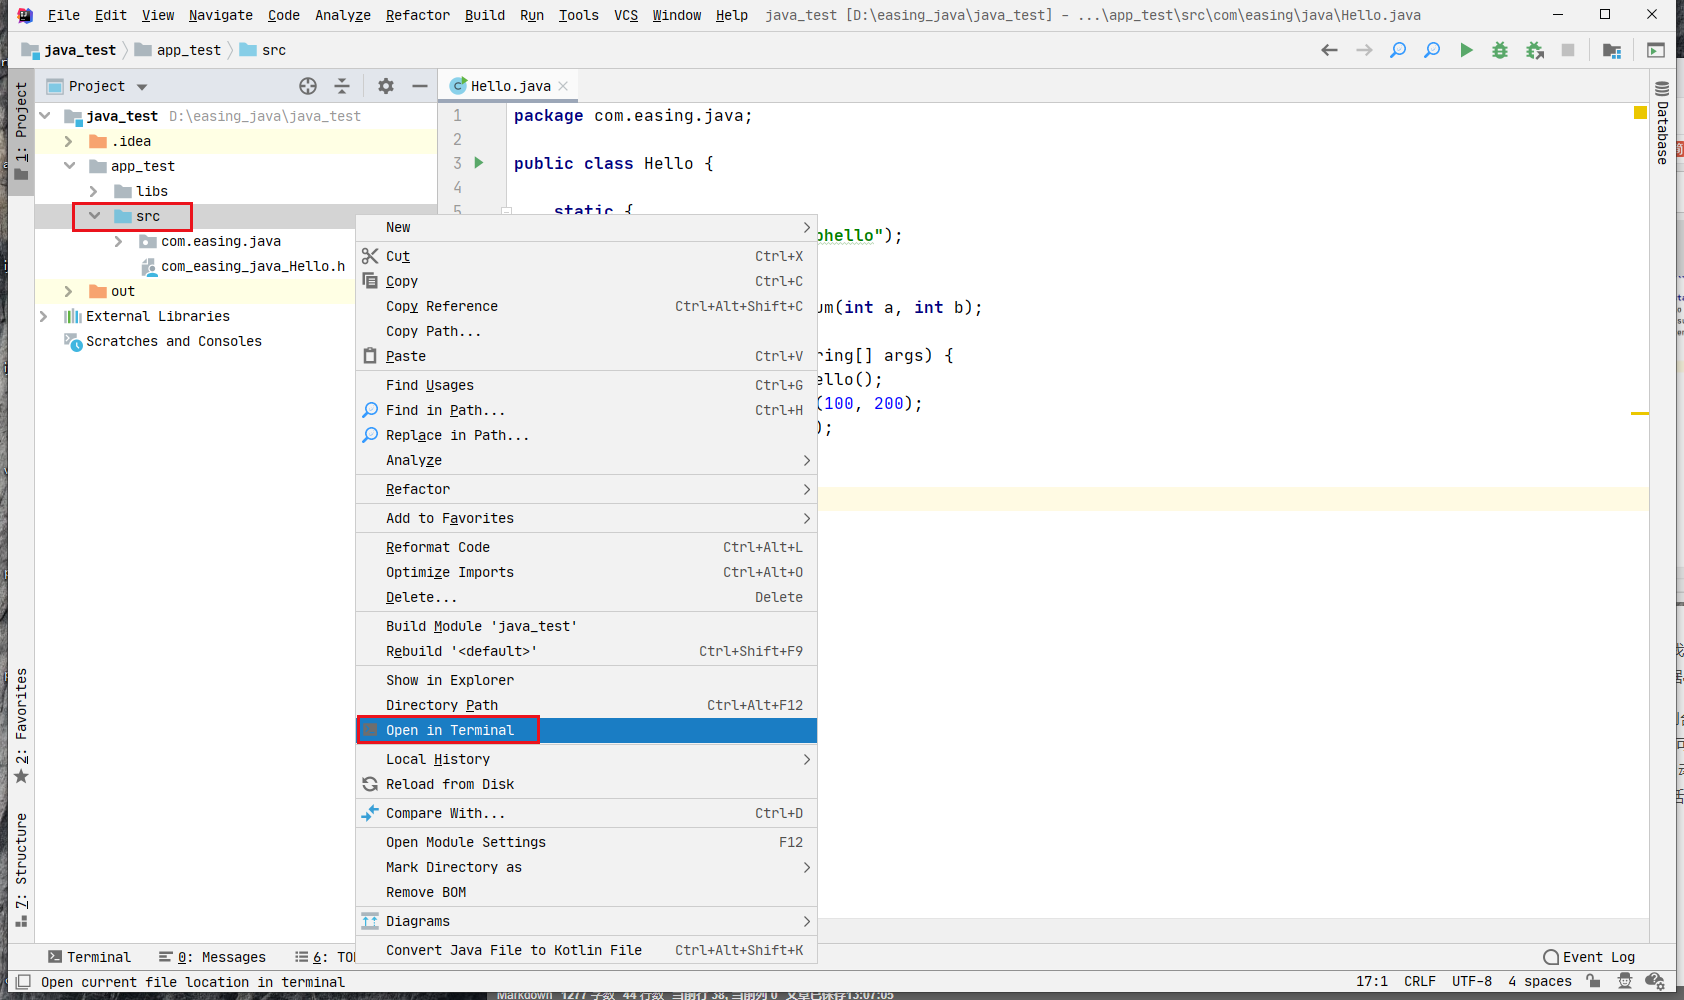Click the 17:1 cursor position

click(1371, 981)
